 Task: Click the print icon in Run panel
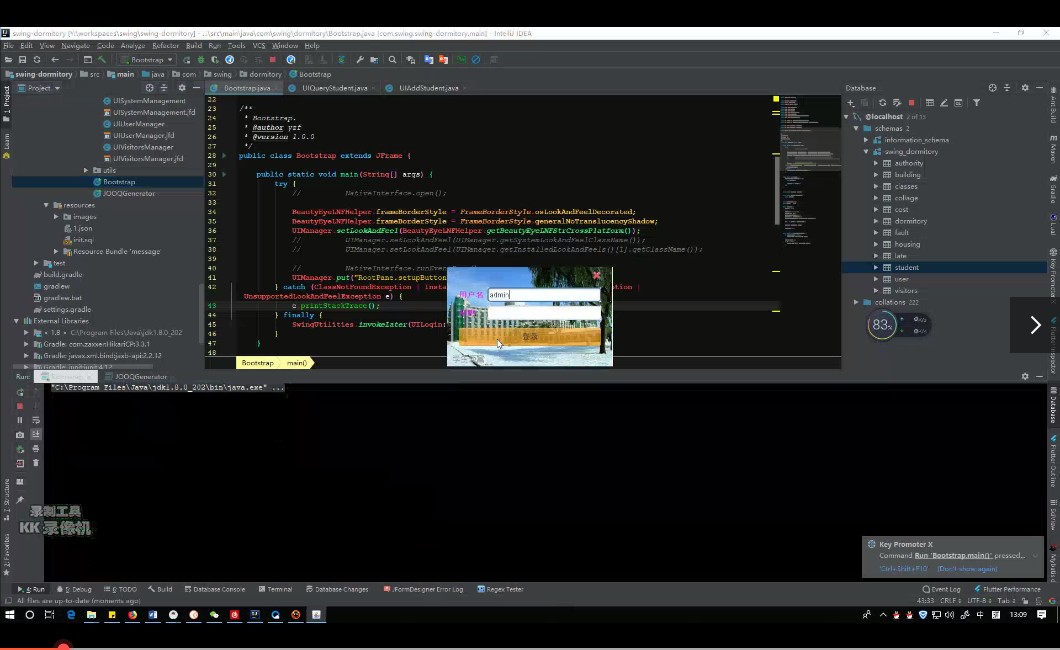36,449
